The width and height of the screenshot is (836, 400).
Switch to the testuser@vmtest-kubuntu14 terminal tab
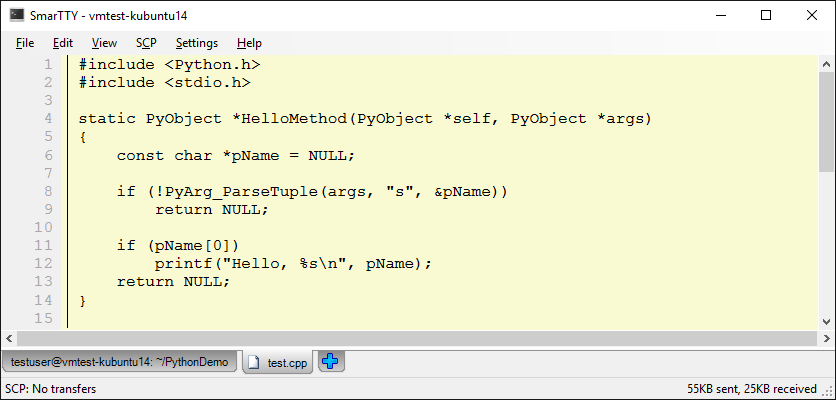(120, 362)
